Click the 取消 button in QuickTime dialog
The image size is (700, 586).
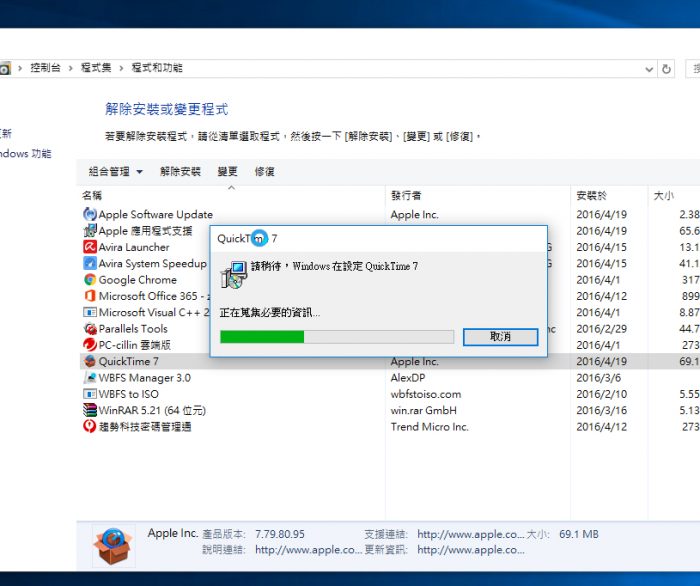coord(500,337)
